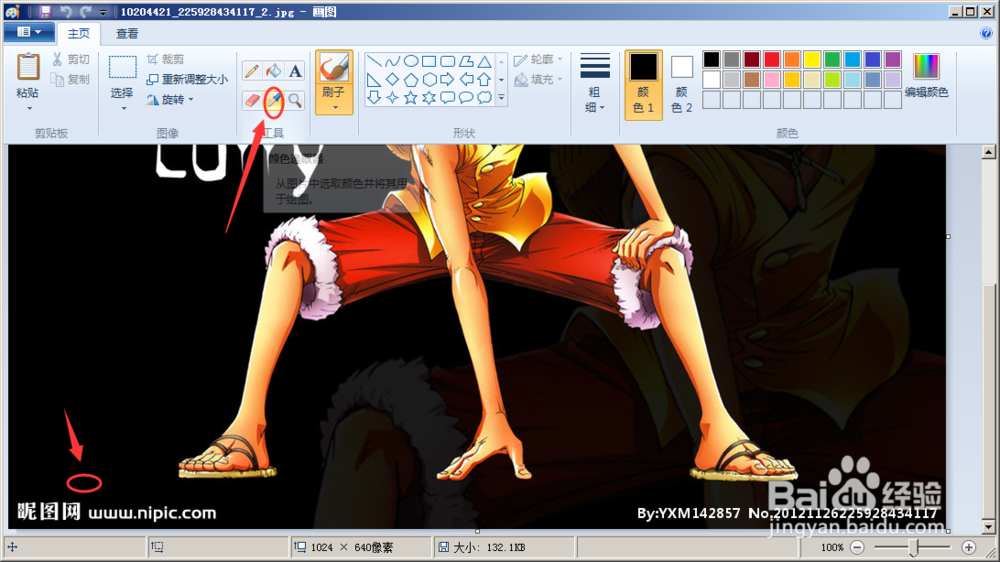
Task: Open the 粗细 (Size) thickness dropdown
Action: click(594, 84)
